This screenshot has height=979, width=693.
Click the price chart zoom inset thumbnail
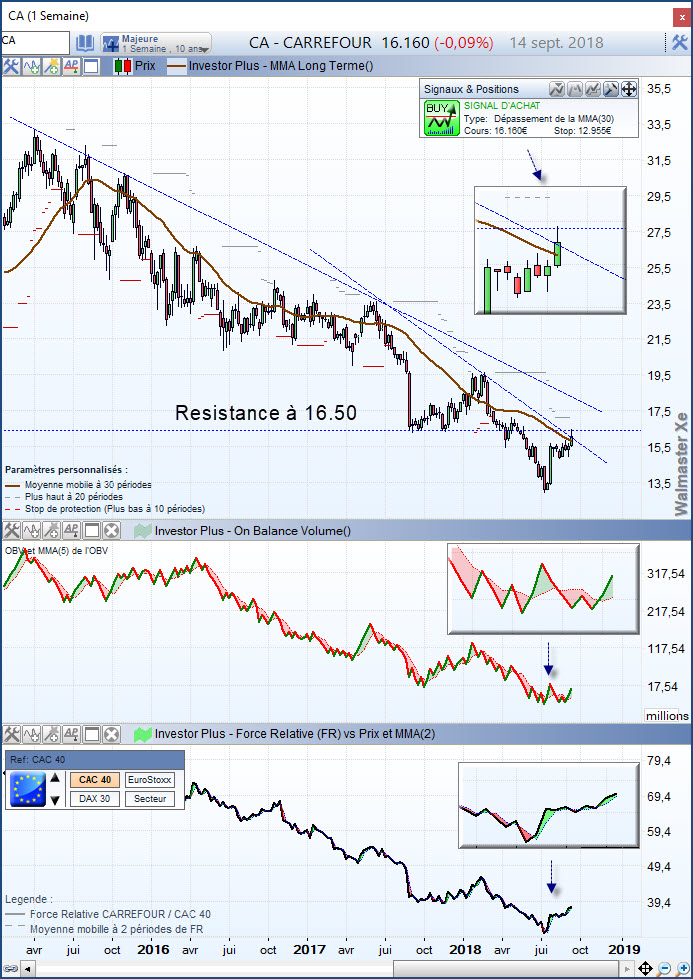550,250
